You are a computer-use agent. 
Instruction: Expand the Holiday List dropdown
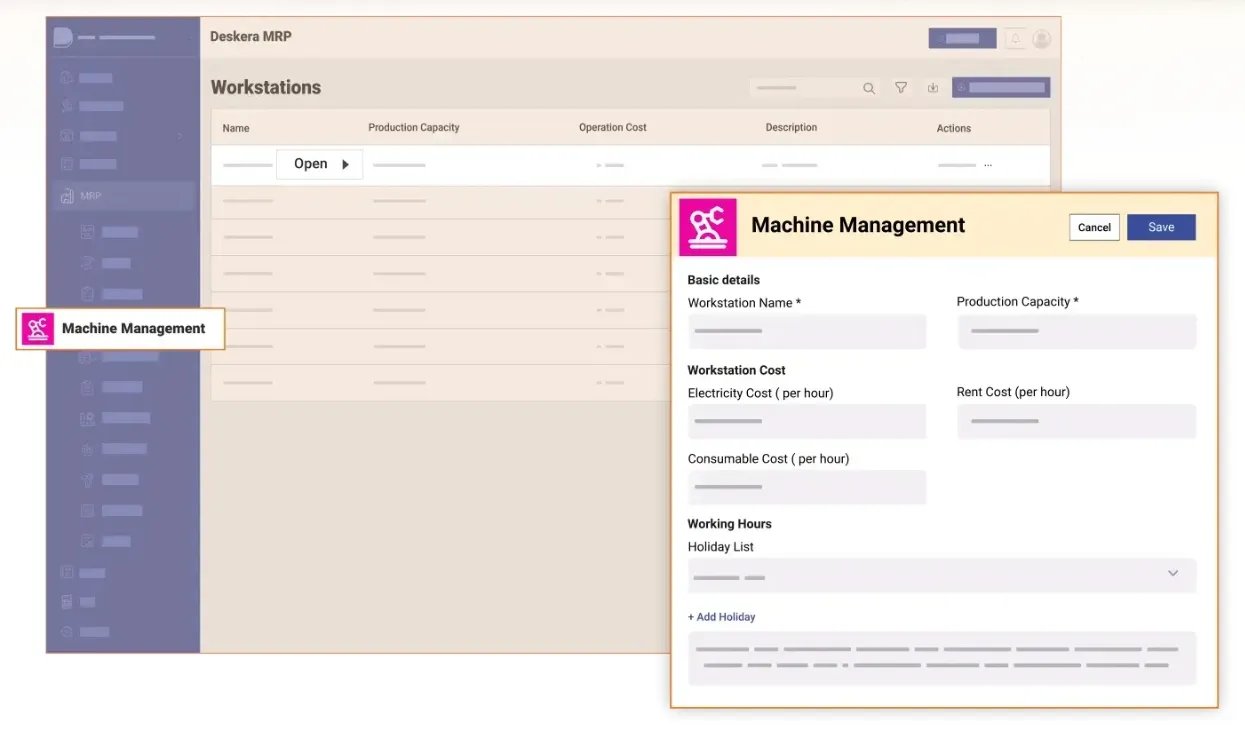click(x=1172, y=574)
